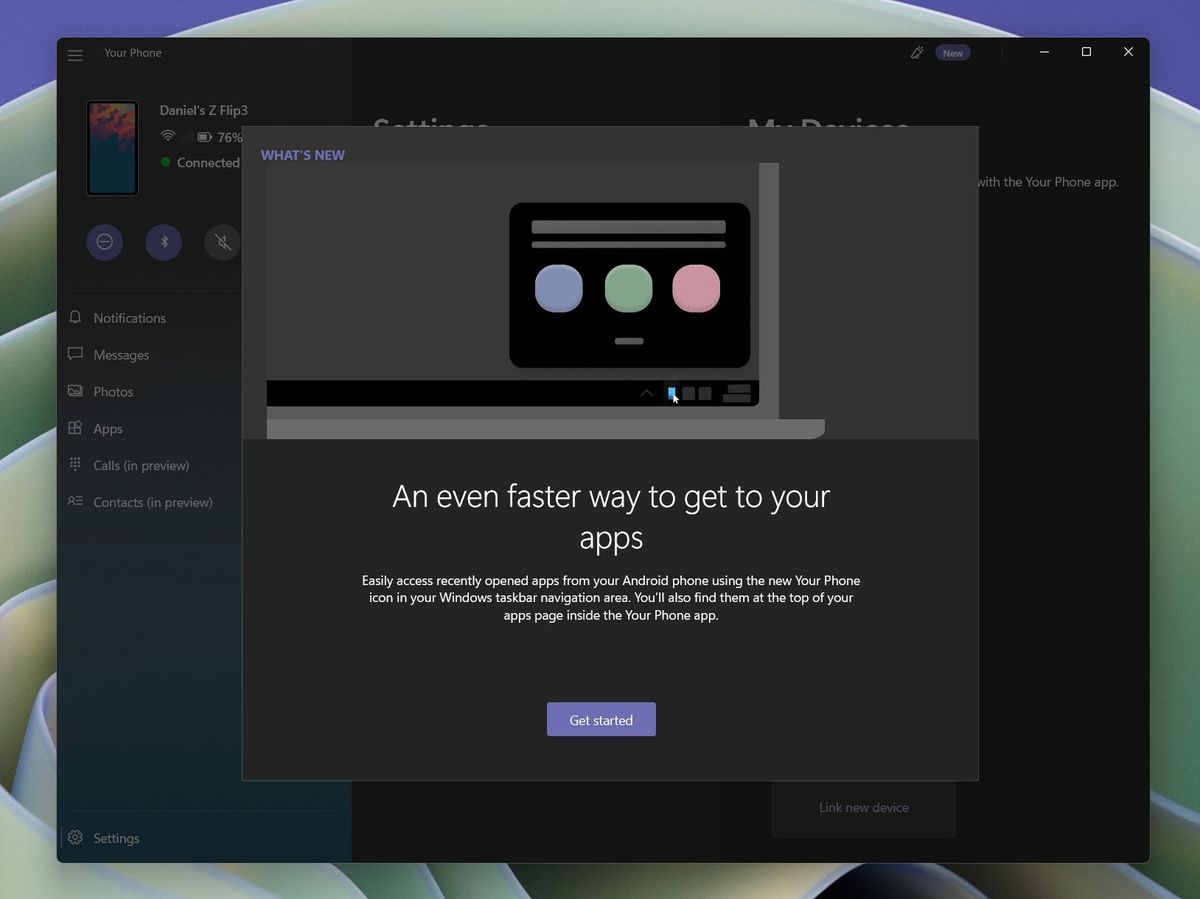This screenshot has width=1200, height=899.
Task: Switch to the Notifications tab
Action: tap(128, 317)
